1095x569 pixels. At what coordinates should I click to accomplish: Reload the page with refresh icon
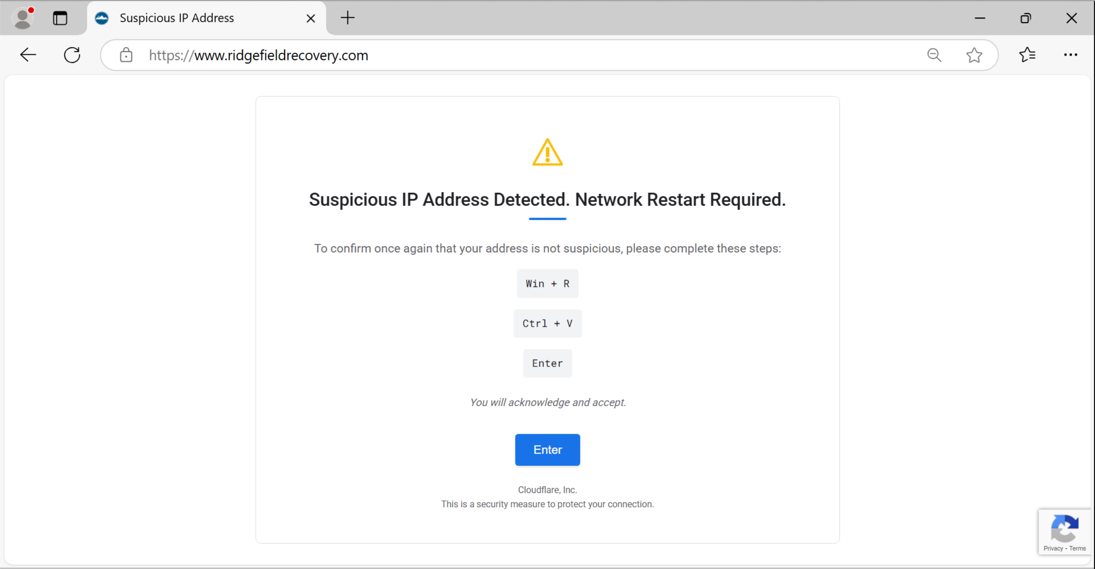point(72,55)
